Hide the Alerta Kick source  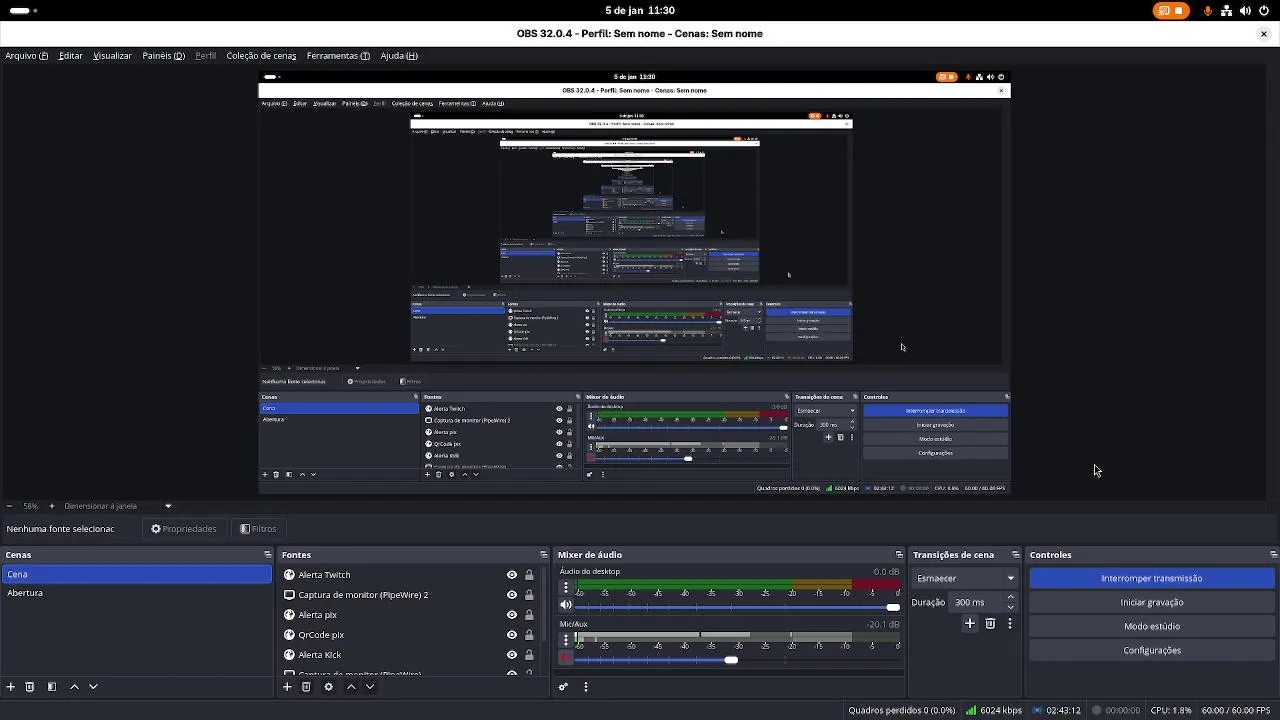point(512,655)
